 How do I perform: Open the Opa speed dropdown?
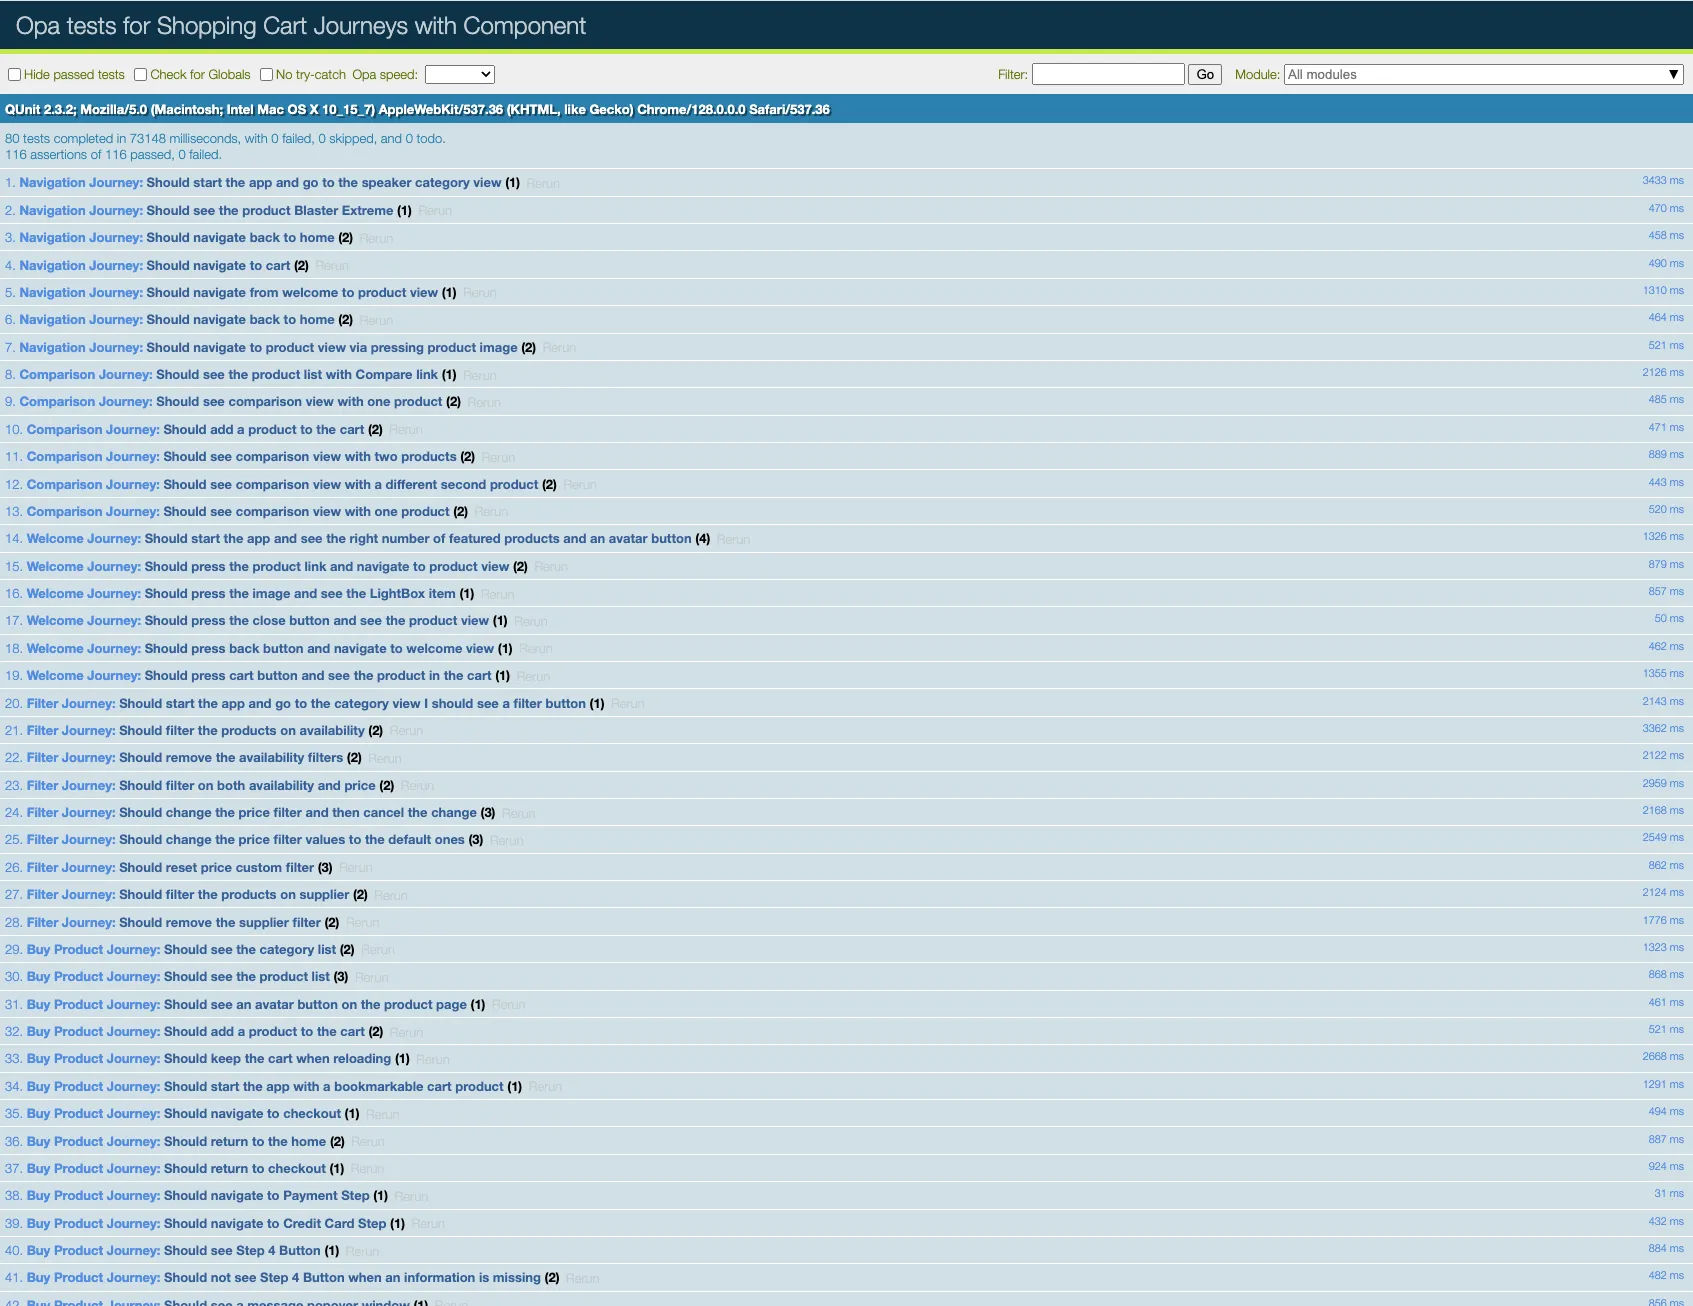point(459,75)
